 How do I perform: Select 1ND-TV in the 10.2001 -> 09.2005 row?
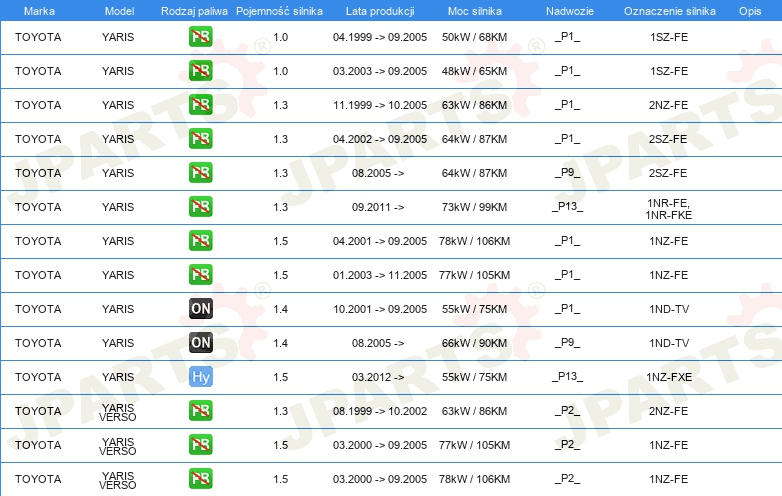tap(669, 309)
